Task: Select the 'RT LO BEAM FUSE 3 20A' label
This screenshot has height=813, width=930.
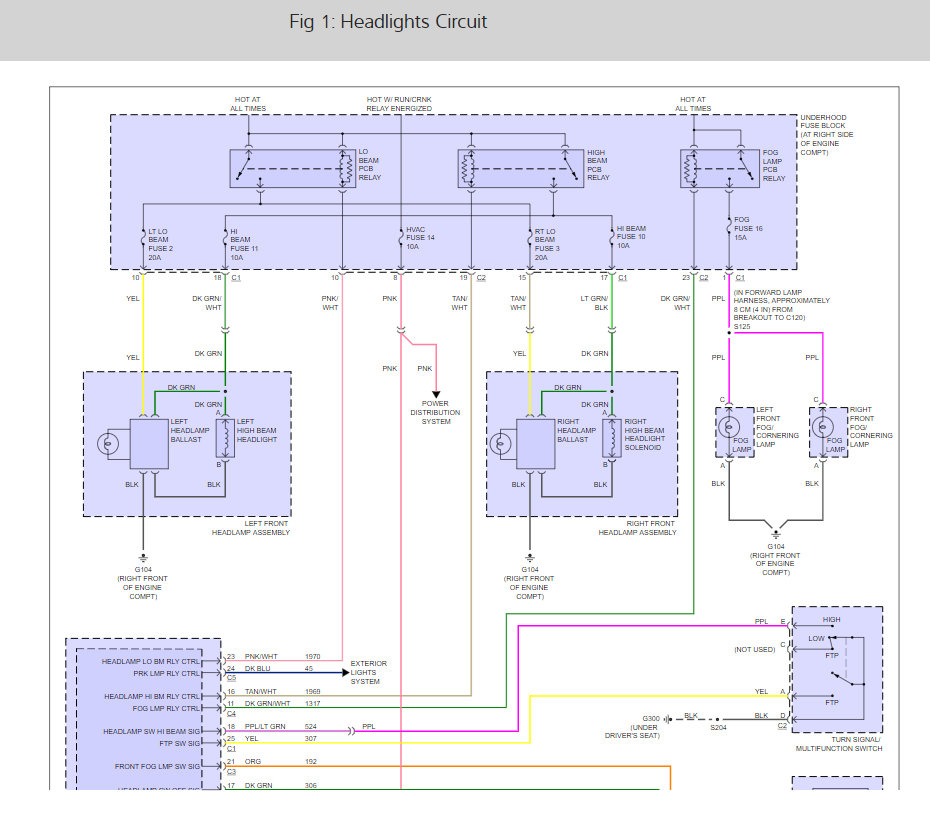Action: tap(547, 244)
